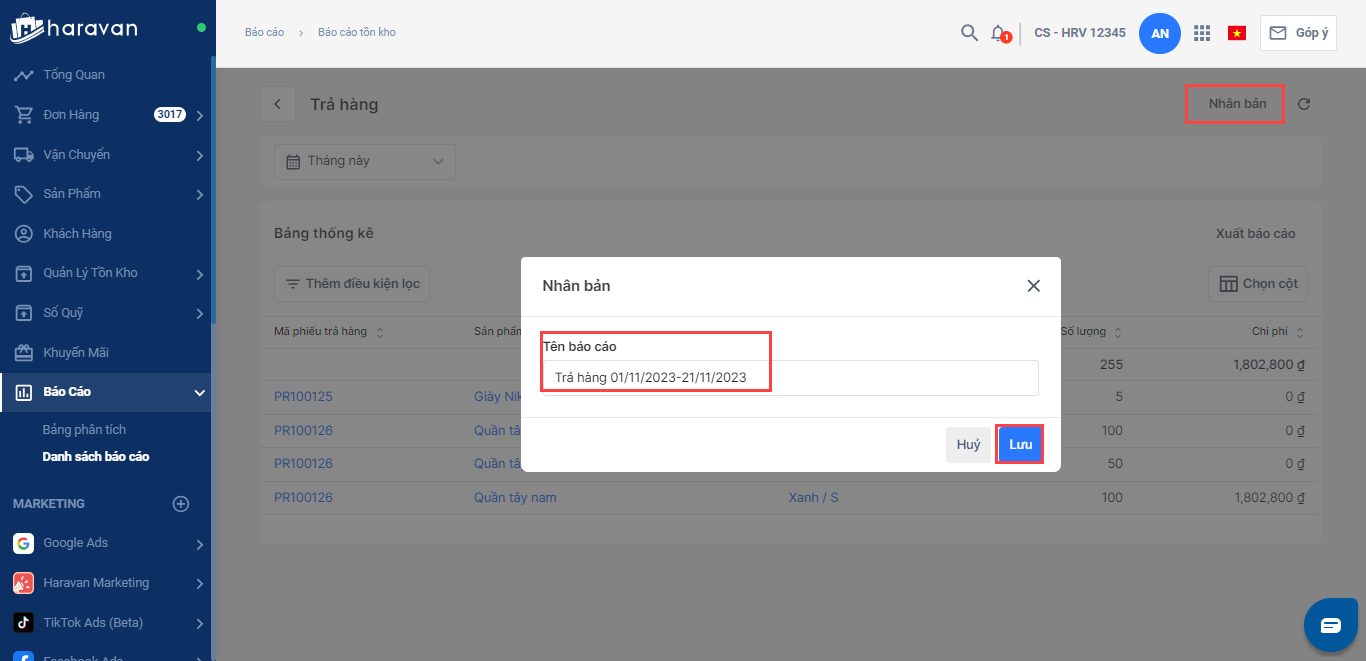1366x661 pixels.
Task: Collapse the Báo Cáo menu section
Action: pos(199,392)
